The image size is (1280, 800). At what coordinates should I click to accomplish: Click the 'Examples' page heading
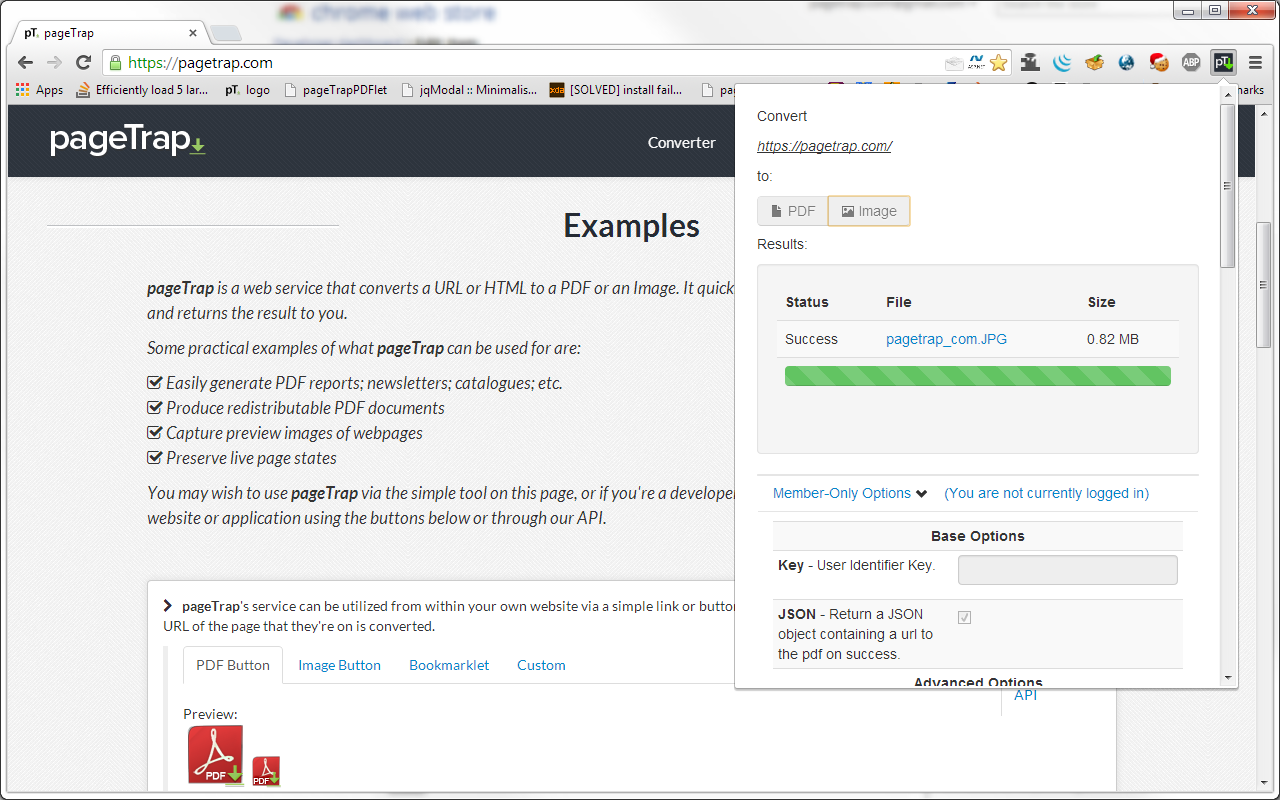pyautogui.click(x=632, y=226)
